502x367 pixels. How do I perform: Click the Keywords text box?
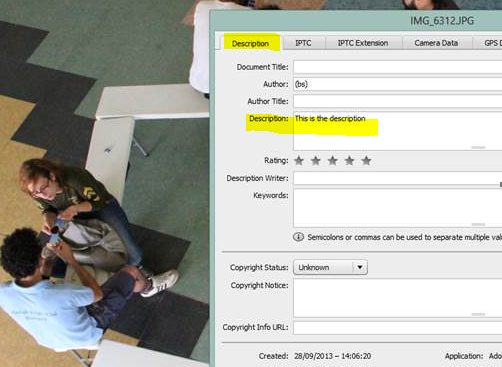(x=398, y=208)
